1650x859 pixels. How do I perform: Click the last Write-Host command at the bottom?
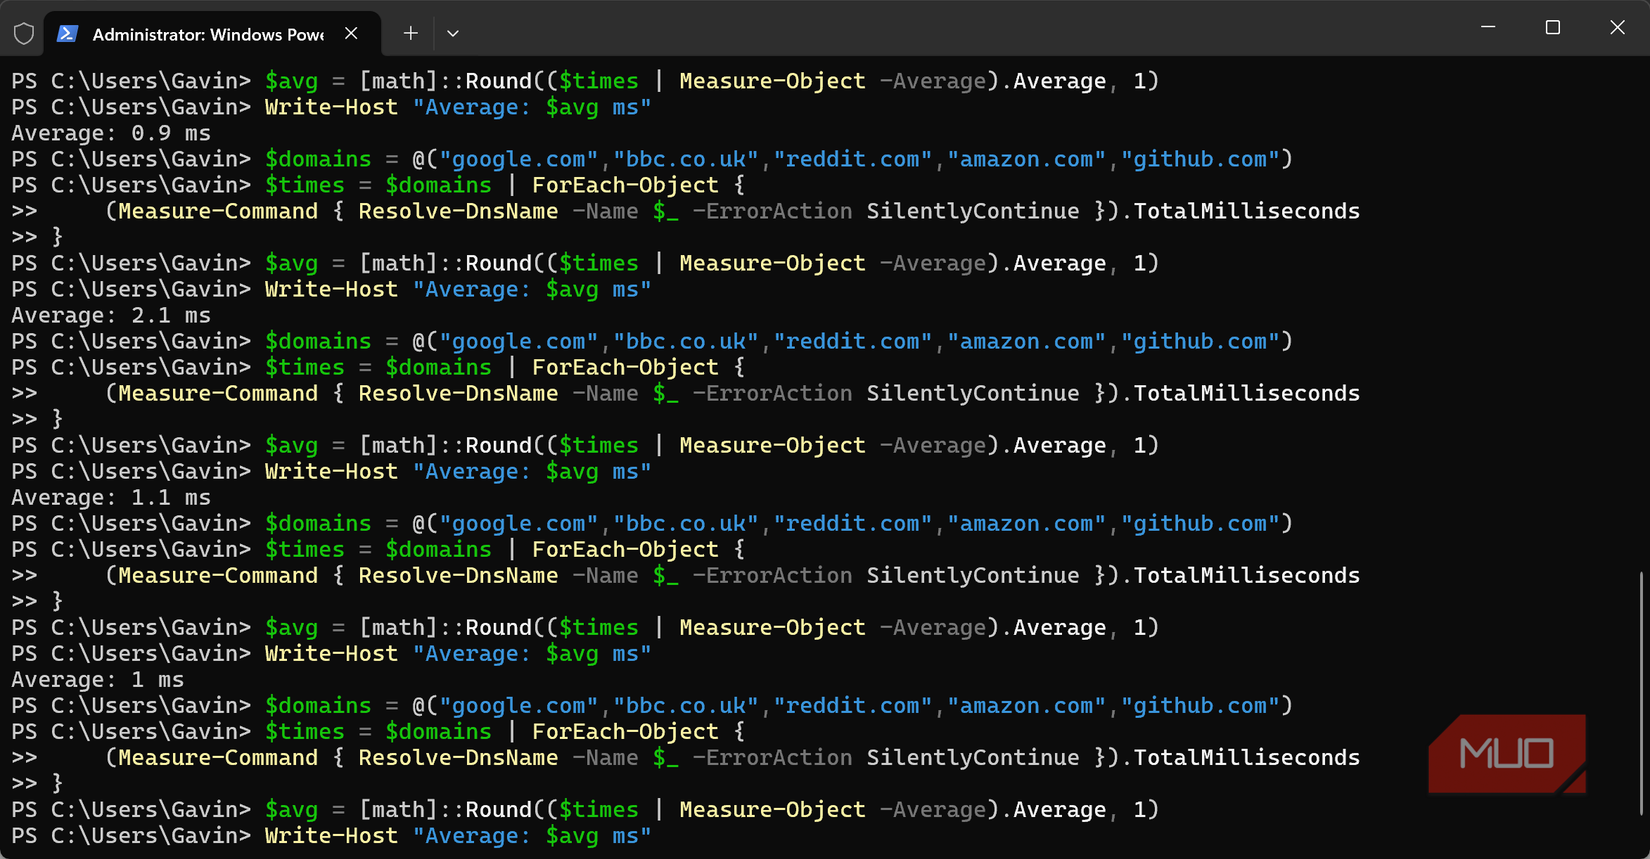click(x=458, y=836)
